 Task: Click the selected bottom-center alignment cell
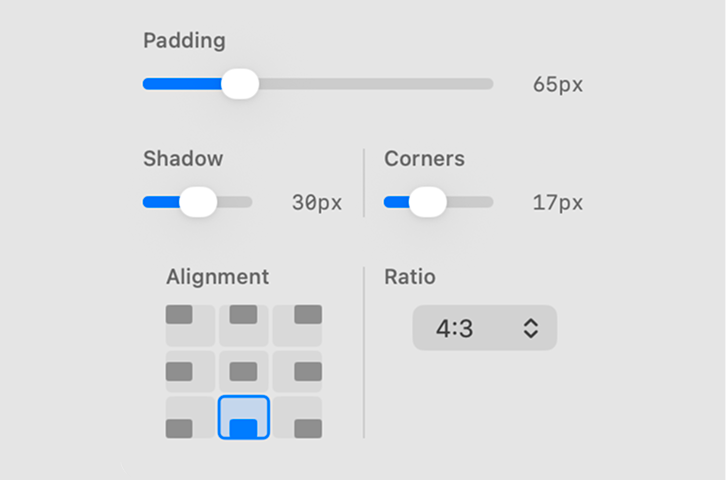244,417
